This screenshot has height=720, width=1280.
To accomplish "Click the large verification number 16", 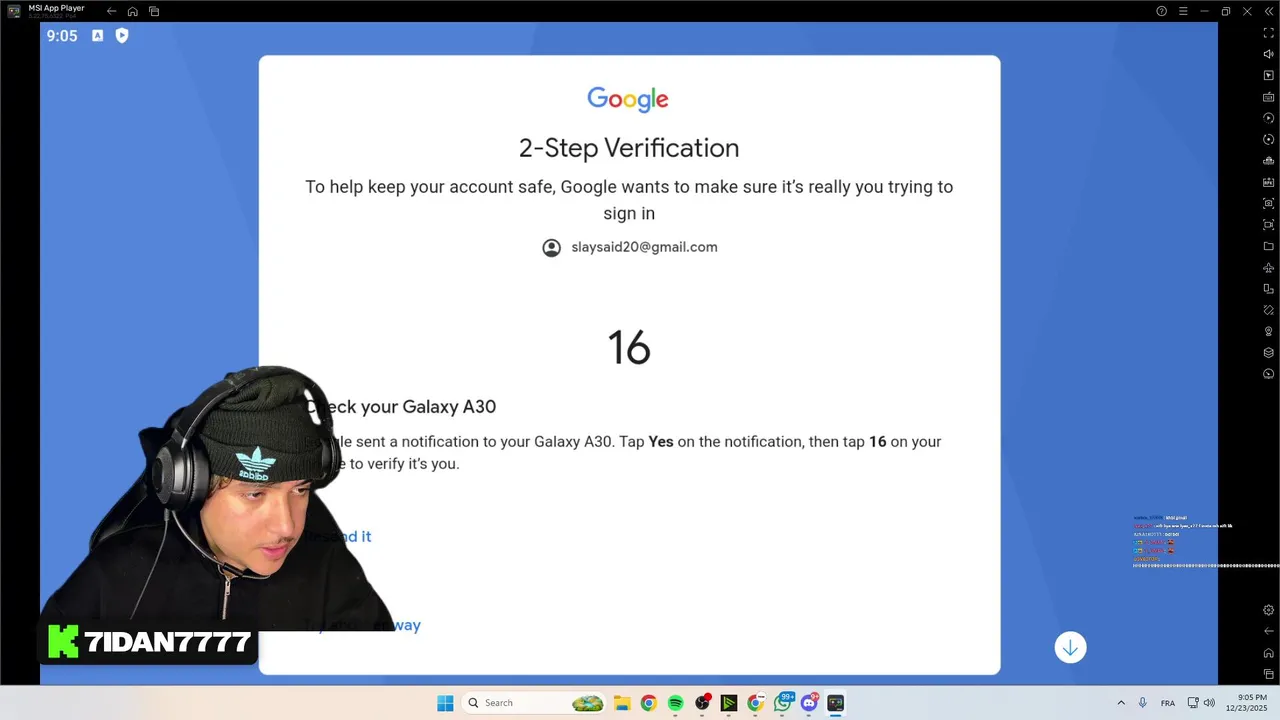I will click(629, 348).
